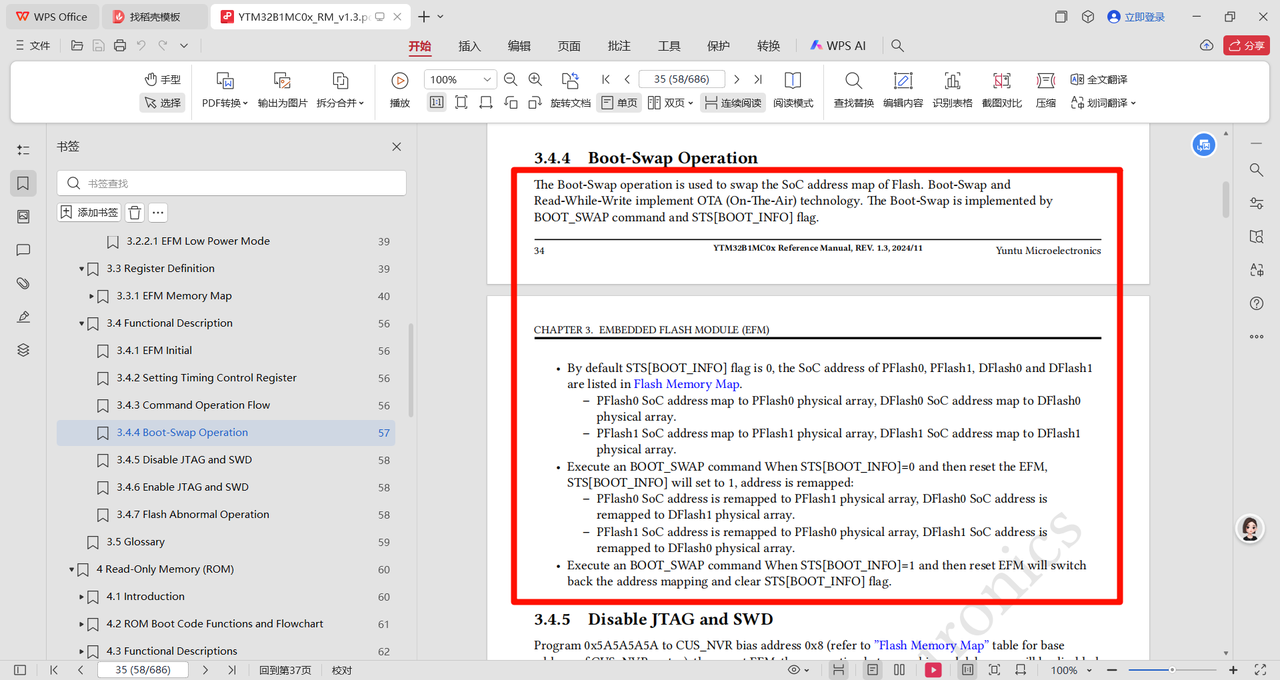
Task: Launch Recognize Table (识别表格) tool
Action: [952, 89]
